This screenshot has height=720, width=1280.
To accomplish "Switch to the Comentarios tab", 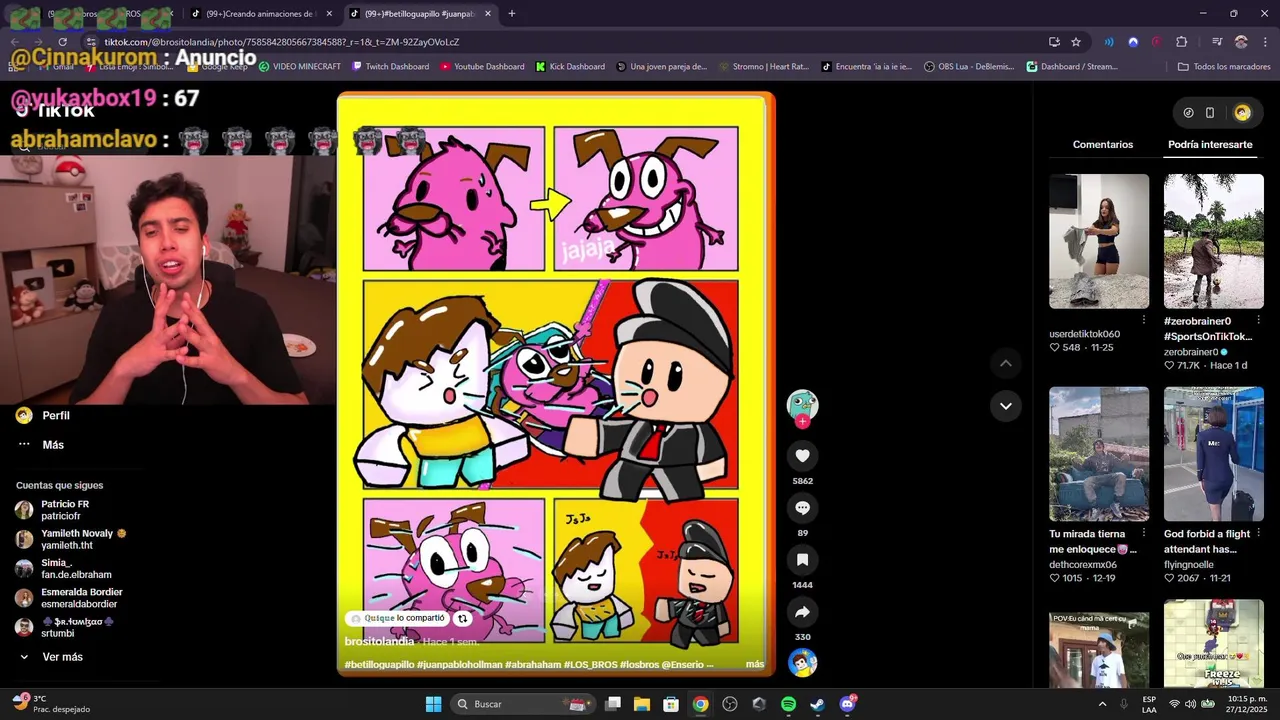I will click(x=1103, y=145).
